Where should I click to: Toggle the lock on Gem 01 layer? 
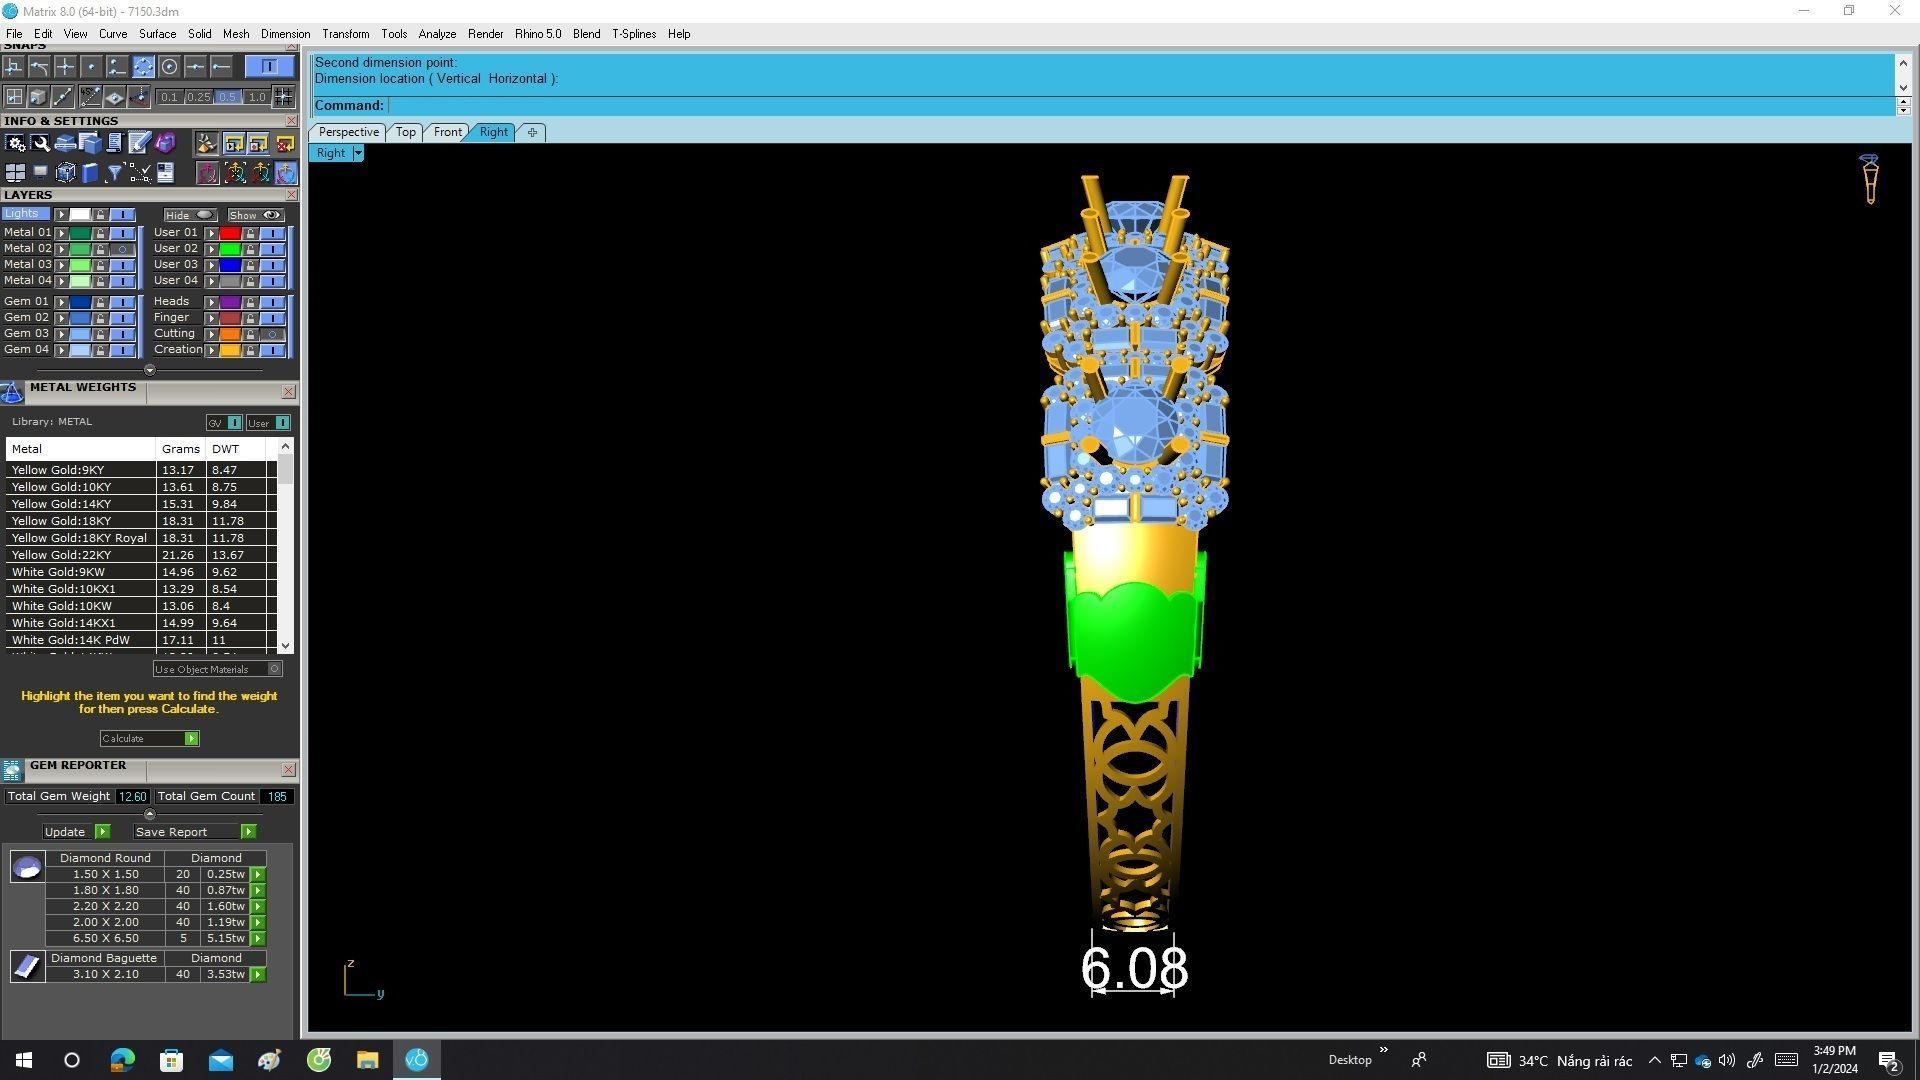(x=100, y=302)
